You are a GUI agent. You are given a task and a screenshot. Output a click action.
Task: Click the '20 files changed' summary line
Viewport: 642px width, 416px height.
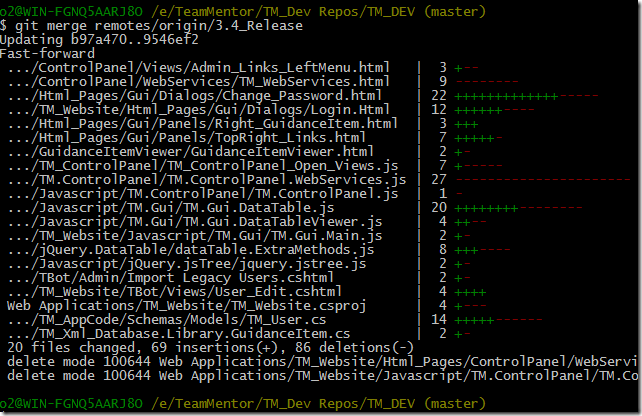pos(210,348)
